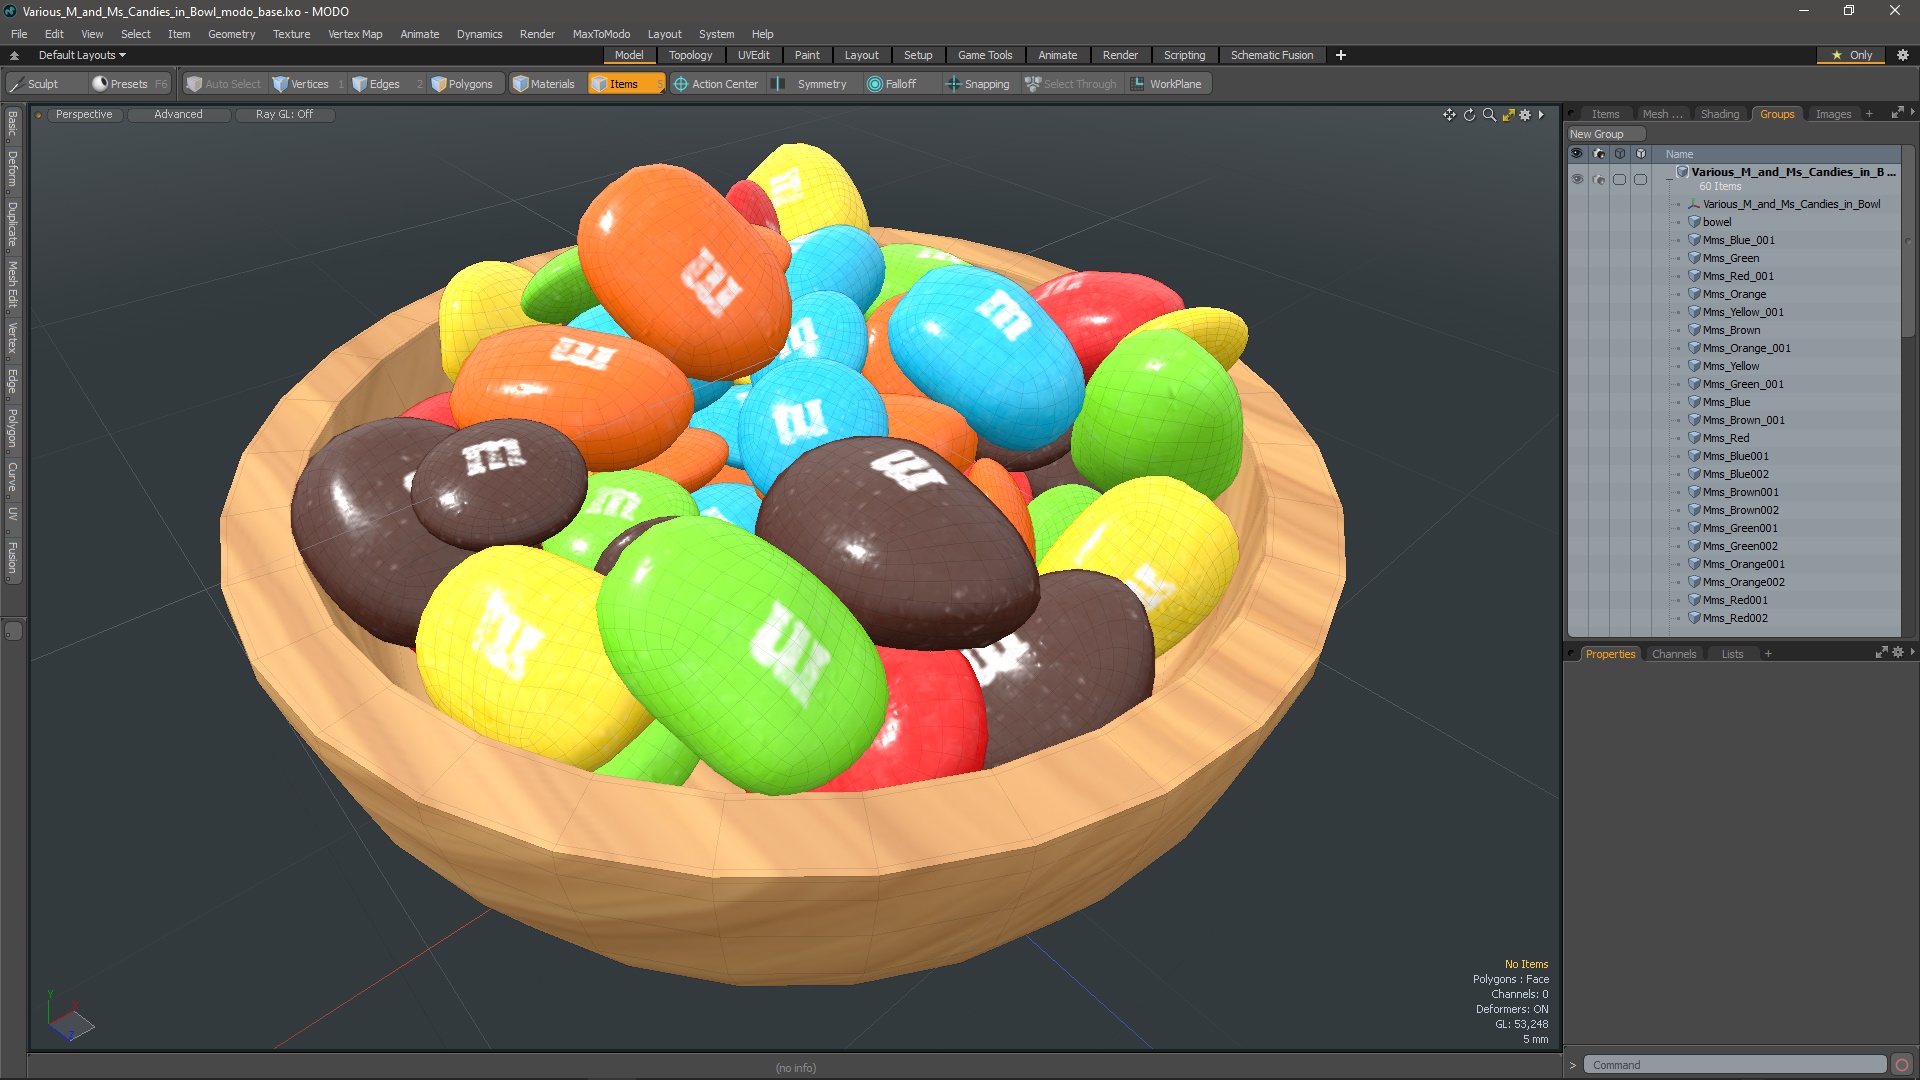Image resolution: width=1920 pixels, height=1080 pixels.
Task: Toggle Ray GL: Off button
Action: (x=284, y=115)
